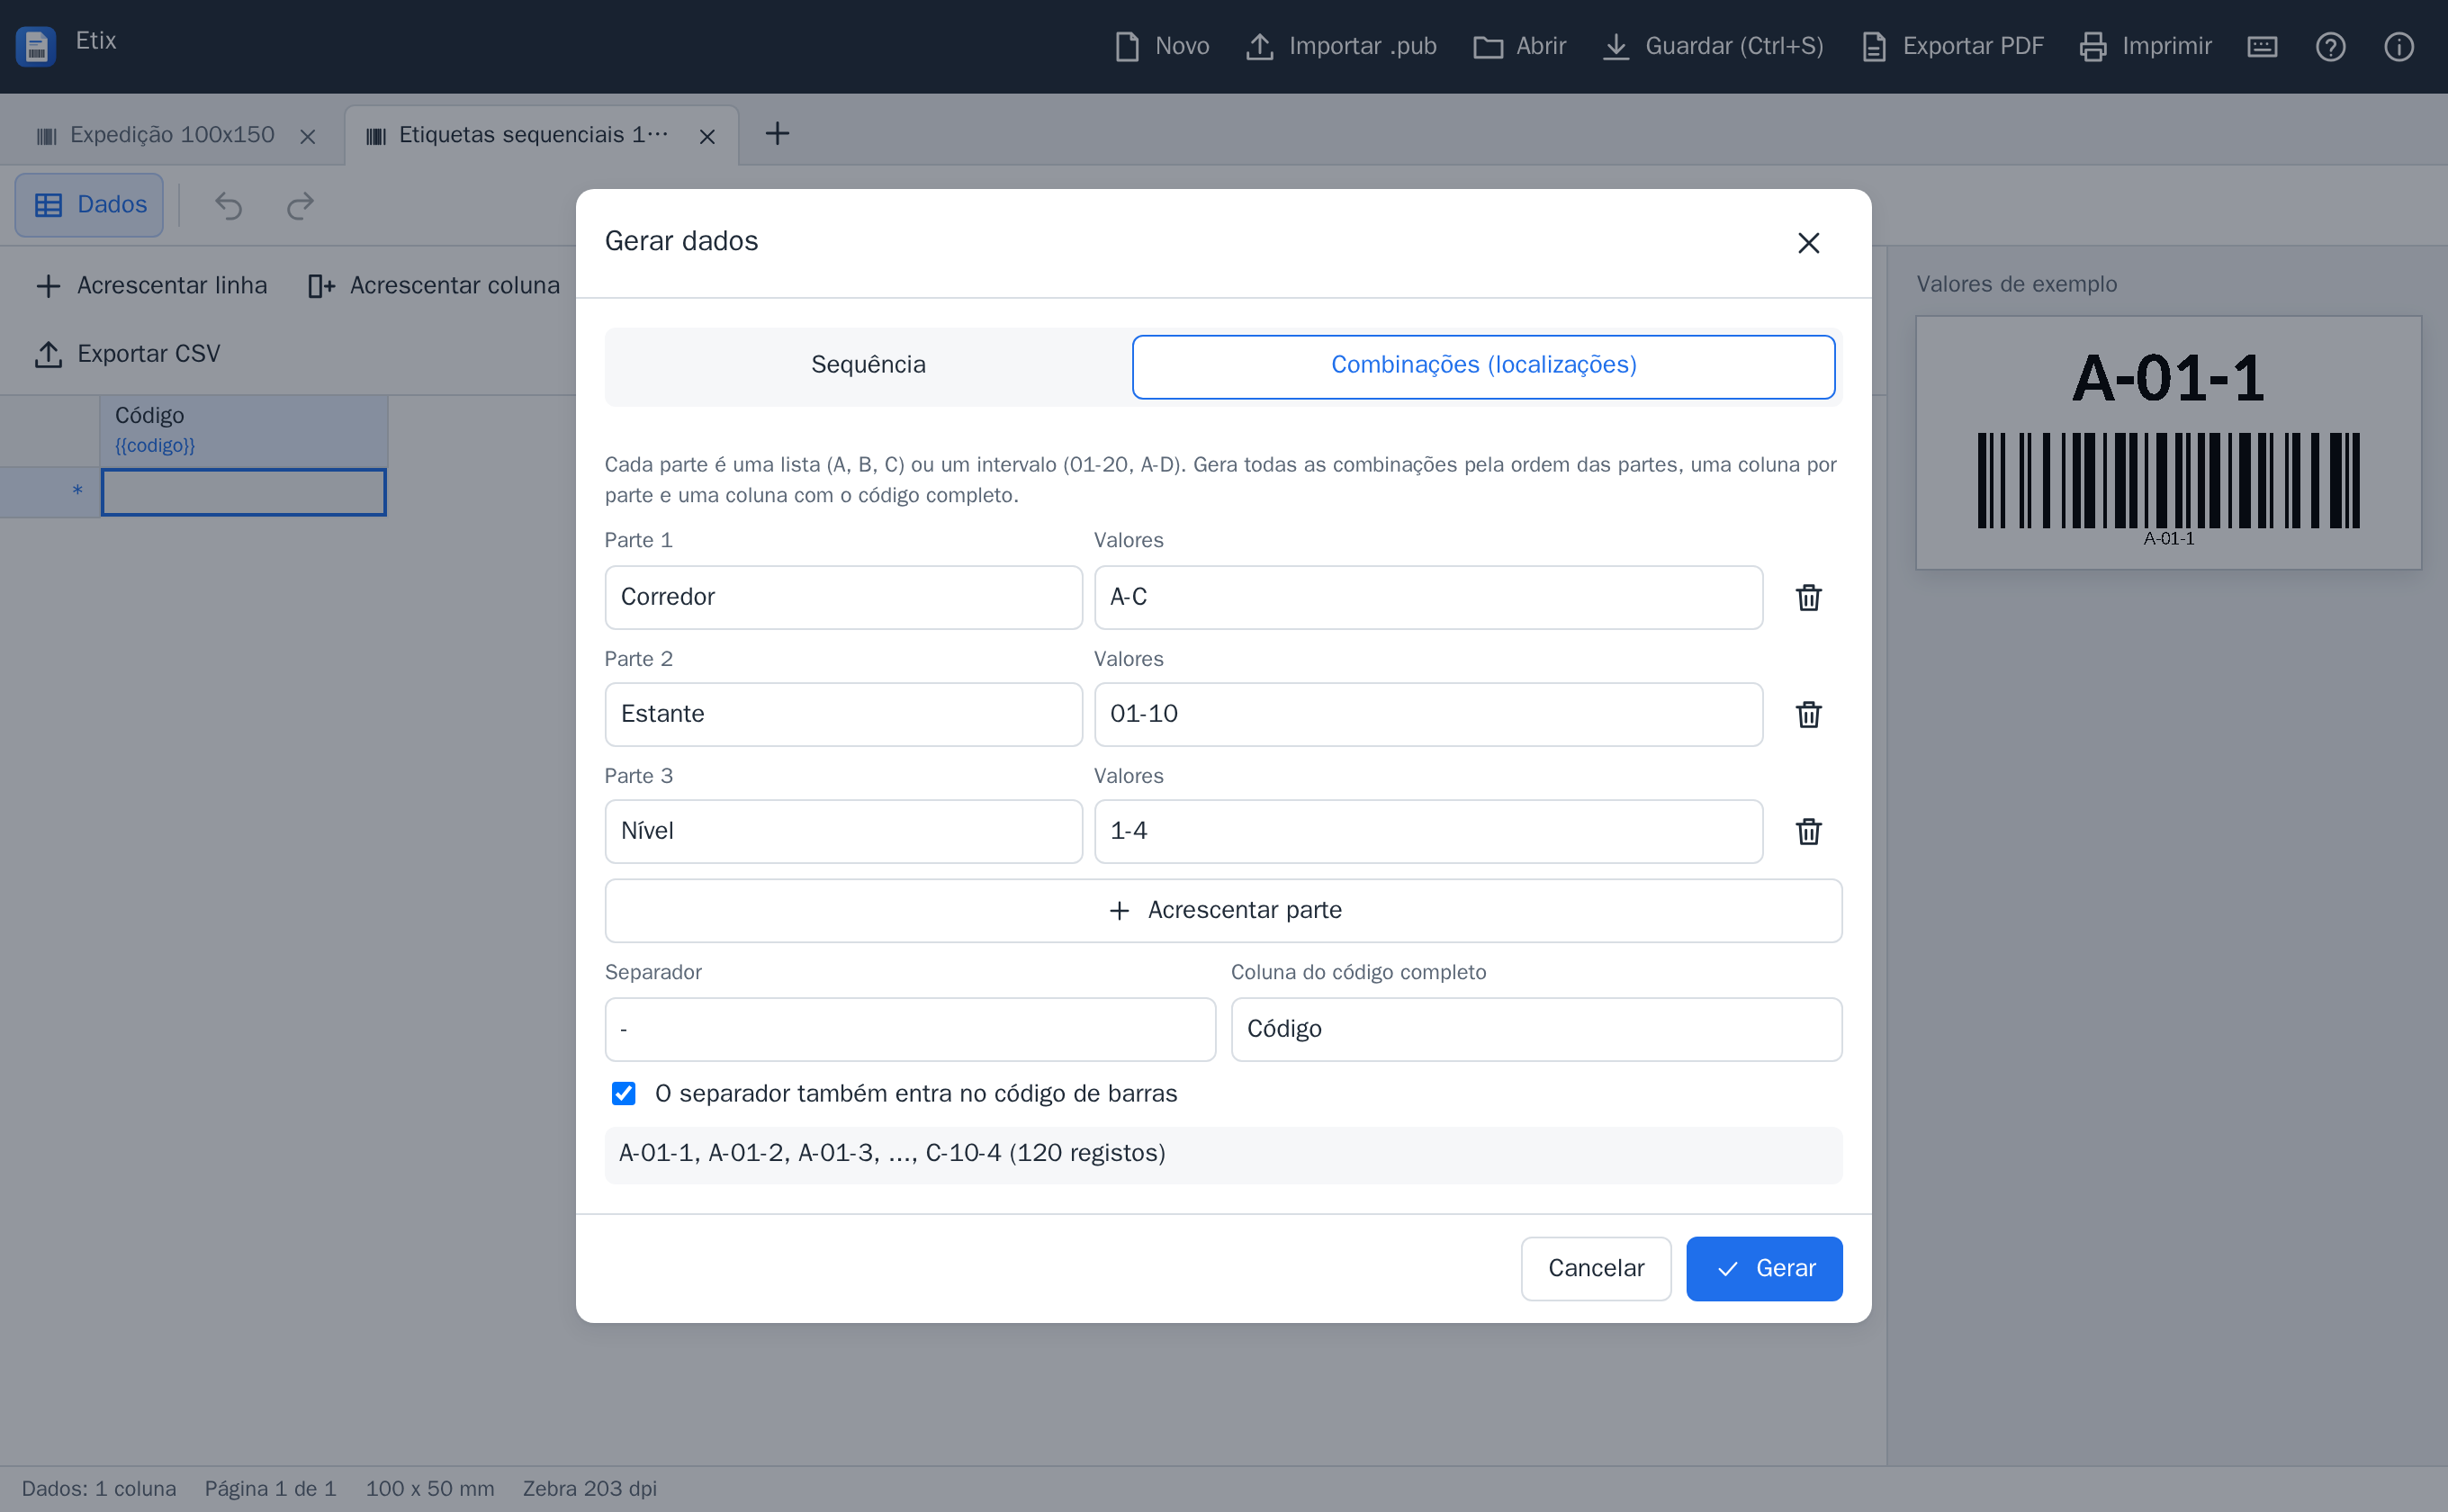
Task: Select Combinações (localizações) tab
Action: [1483, 365]
